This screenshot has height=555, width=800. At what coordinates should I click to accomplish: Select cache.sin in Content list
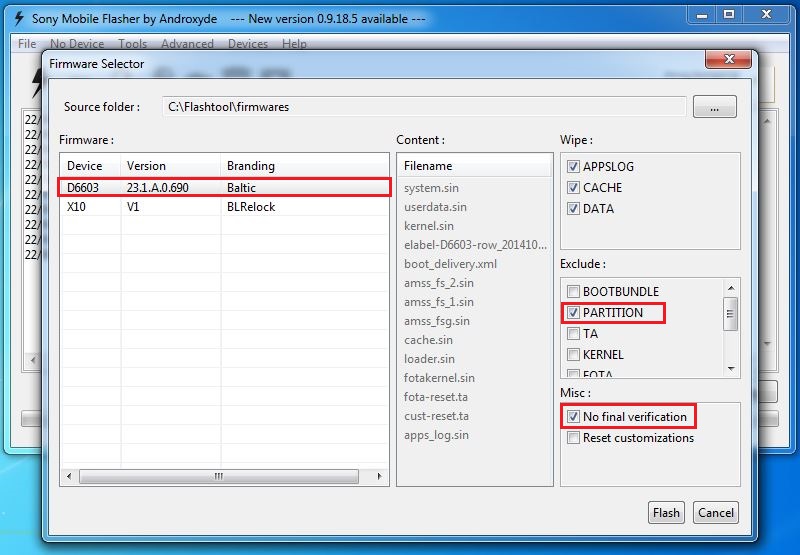(428, 340)
